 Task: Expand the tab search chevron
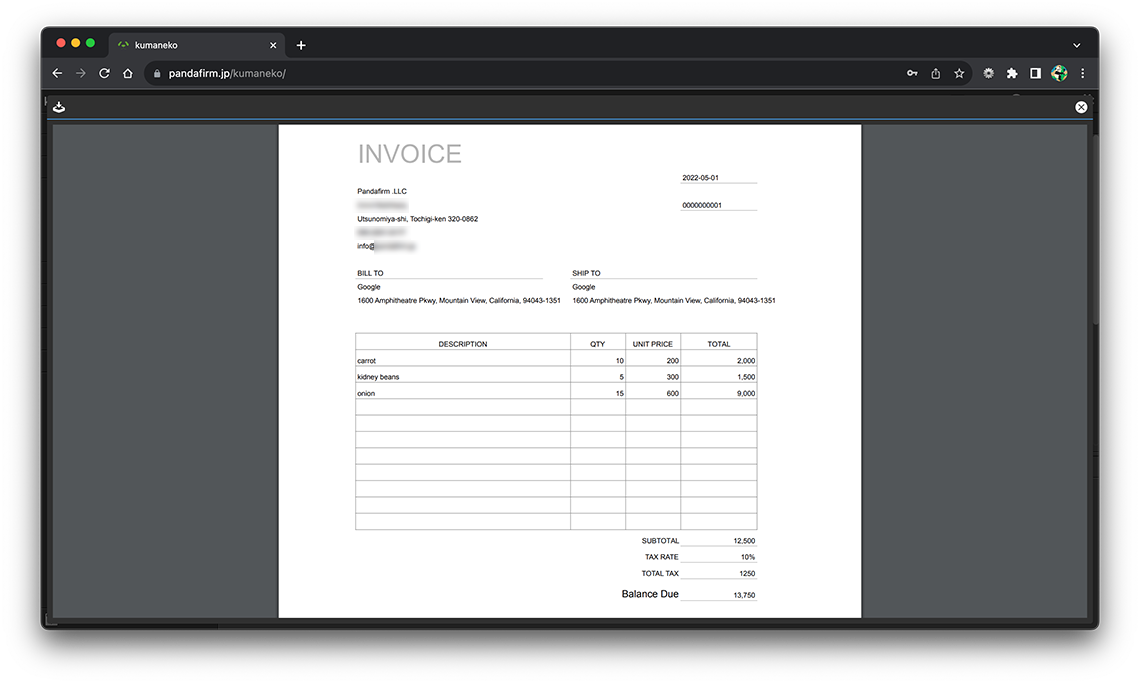(1077, 45)
